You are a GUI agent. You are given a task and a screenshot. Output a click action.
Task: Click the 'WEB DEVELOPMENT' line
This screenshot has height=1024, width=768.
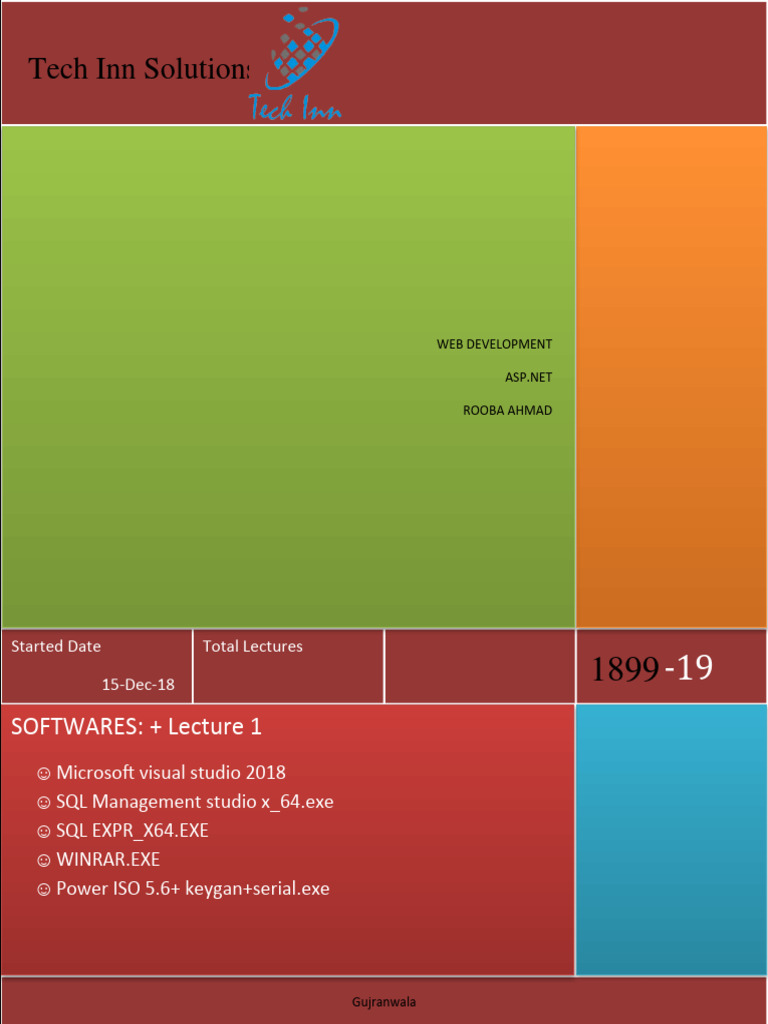pos(494,344)
